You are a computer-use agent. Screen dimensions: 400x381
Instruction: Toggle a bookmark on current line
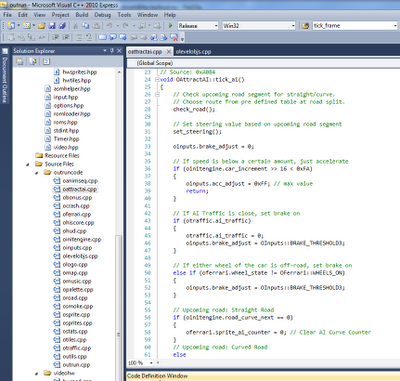point(102,37)
